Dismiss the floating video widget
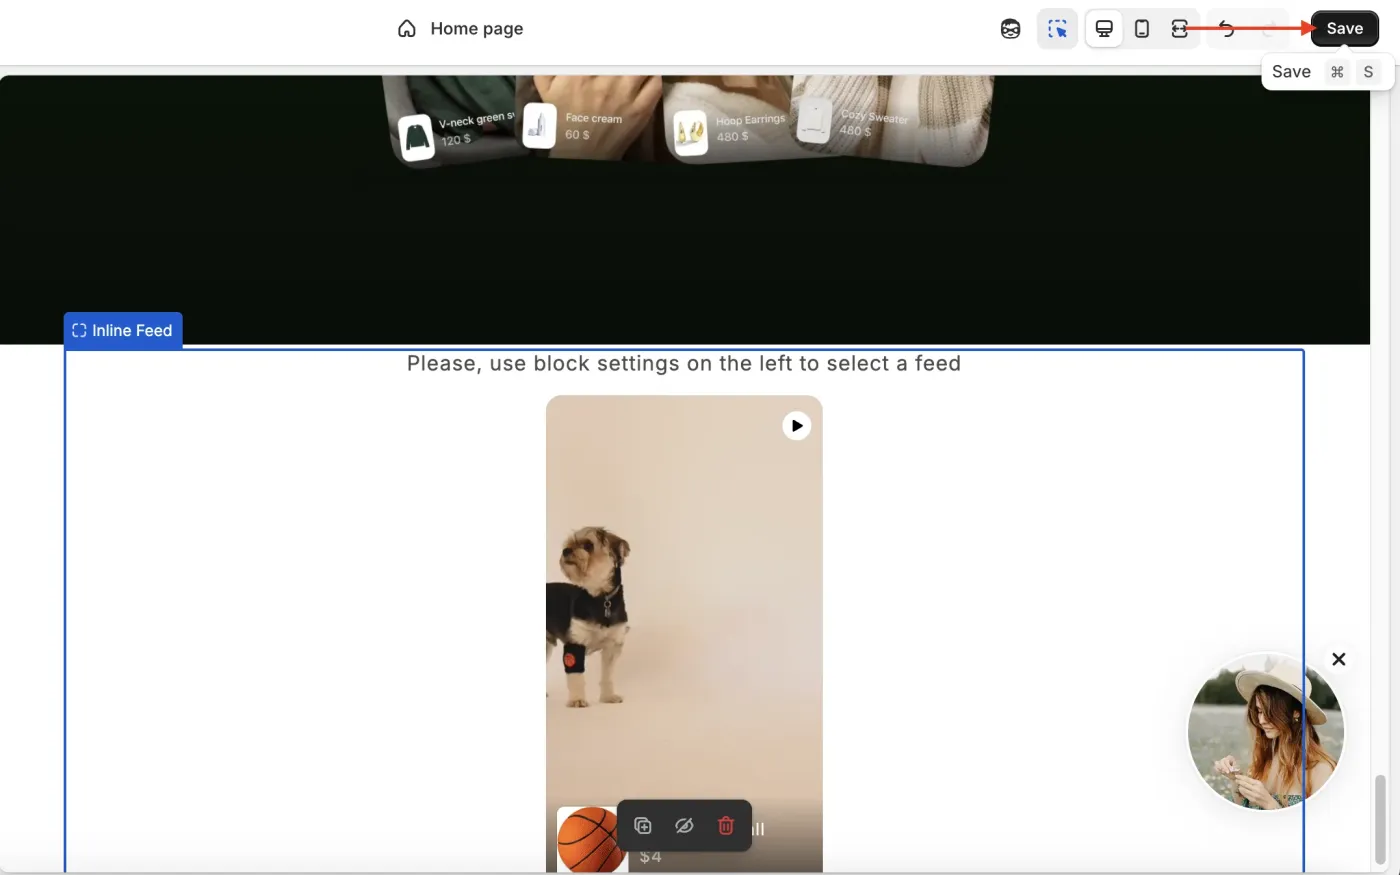The height and width of the screenshot is (875, 1400). click(x=1338, y=659)
